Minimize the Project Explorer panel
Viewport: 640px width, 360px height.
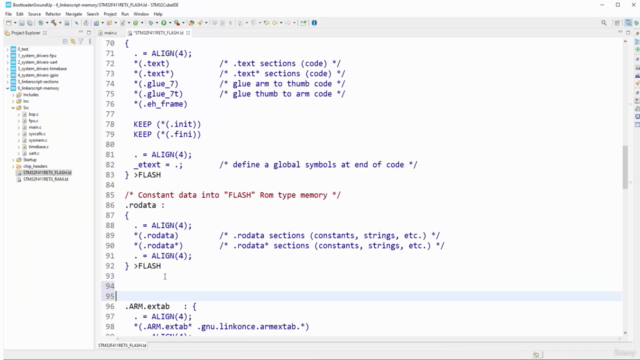pos(81,32)
